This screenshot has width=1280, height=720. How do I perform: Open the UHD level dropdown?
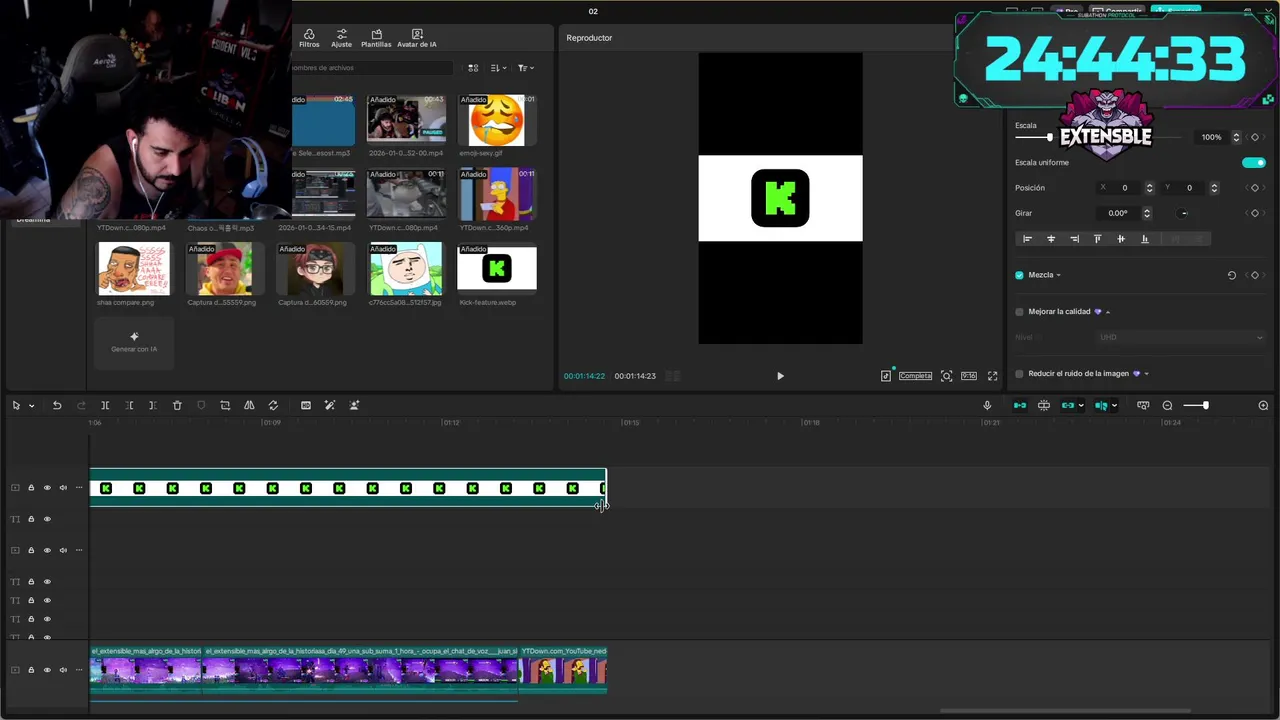(x=1181, y=337)
